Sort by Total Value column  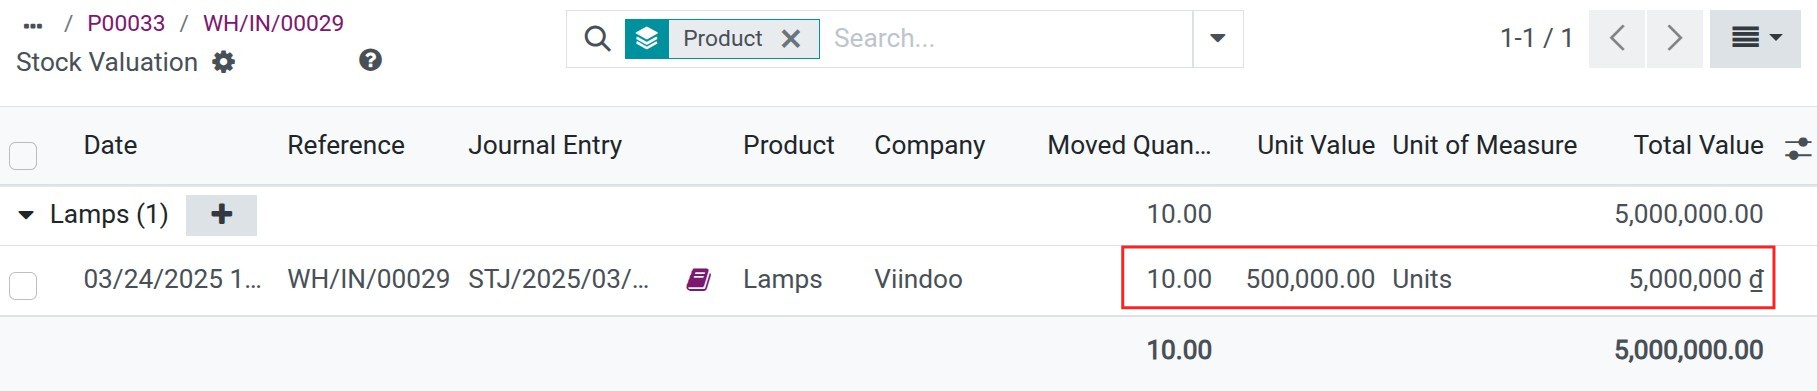pos(1698,145)
